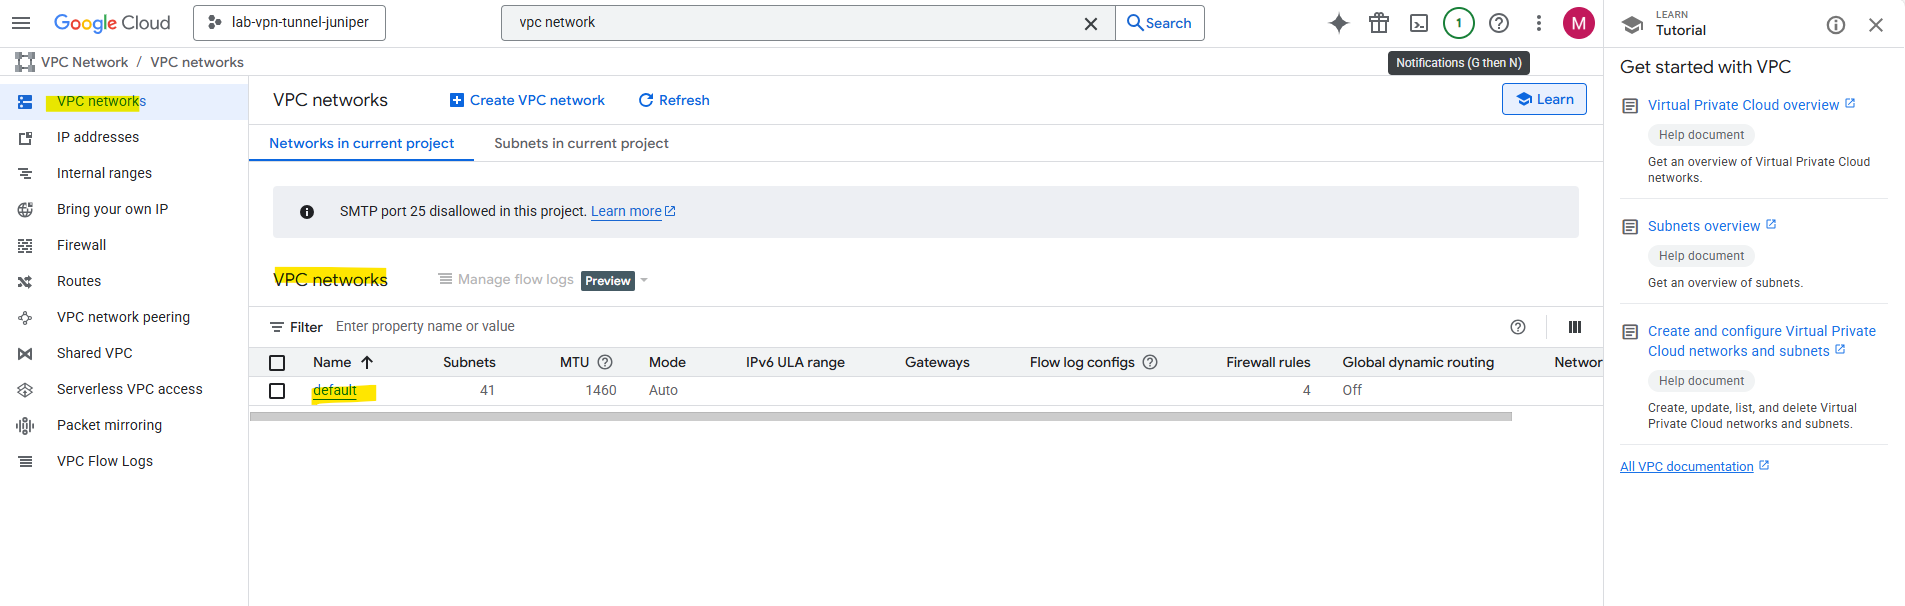Click the VPC Network breadcrumb link
1905x606 pixels.
point(84,62)
